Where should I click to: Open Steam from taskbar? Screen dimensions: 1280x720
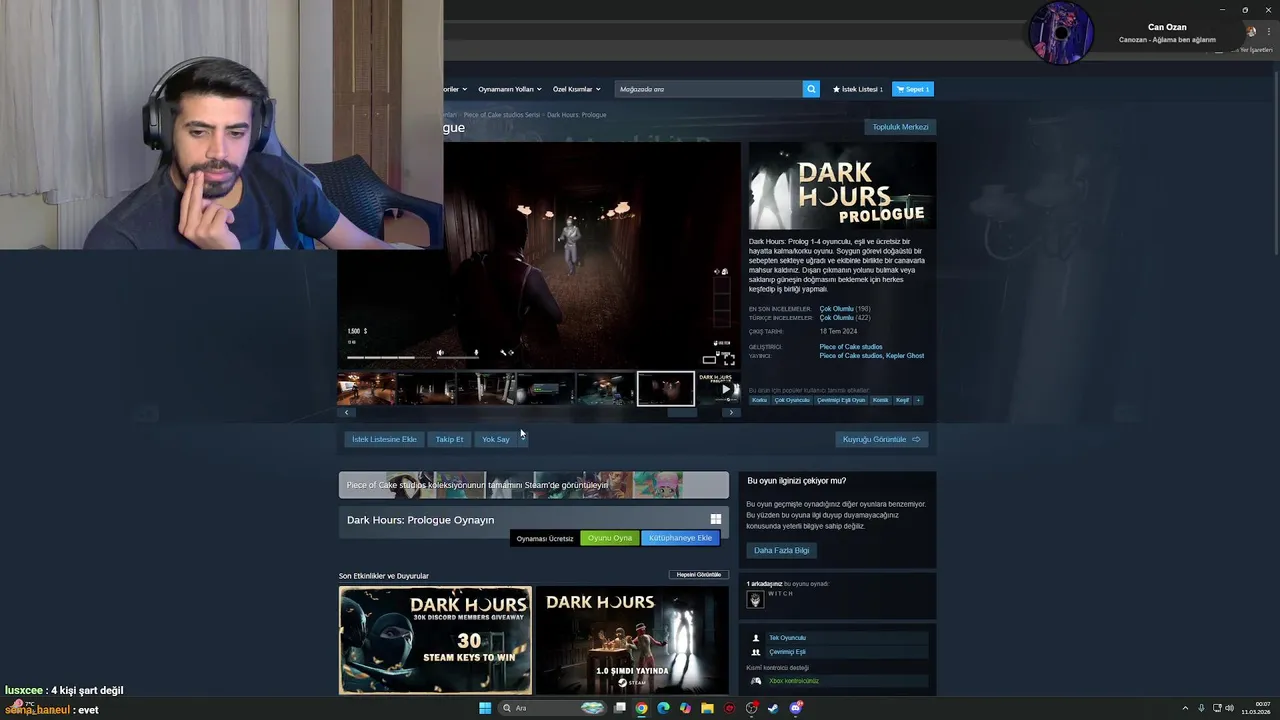pyautogui.click(x=773, y=708)
